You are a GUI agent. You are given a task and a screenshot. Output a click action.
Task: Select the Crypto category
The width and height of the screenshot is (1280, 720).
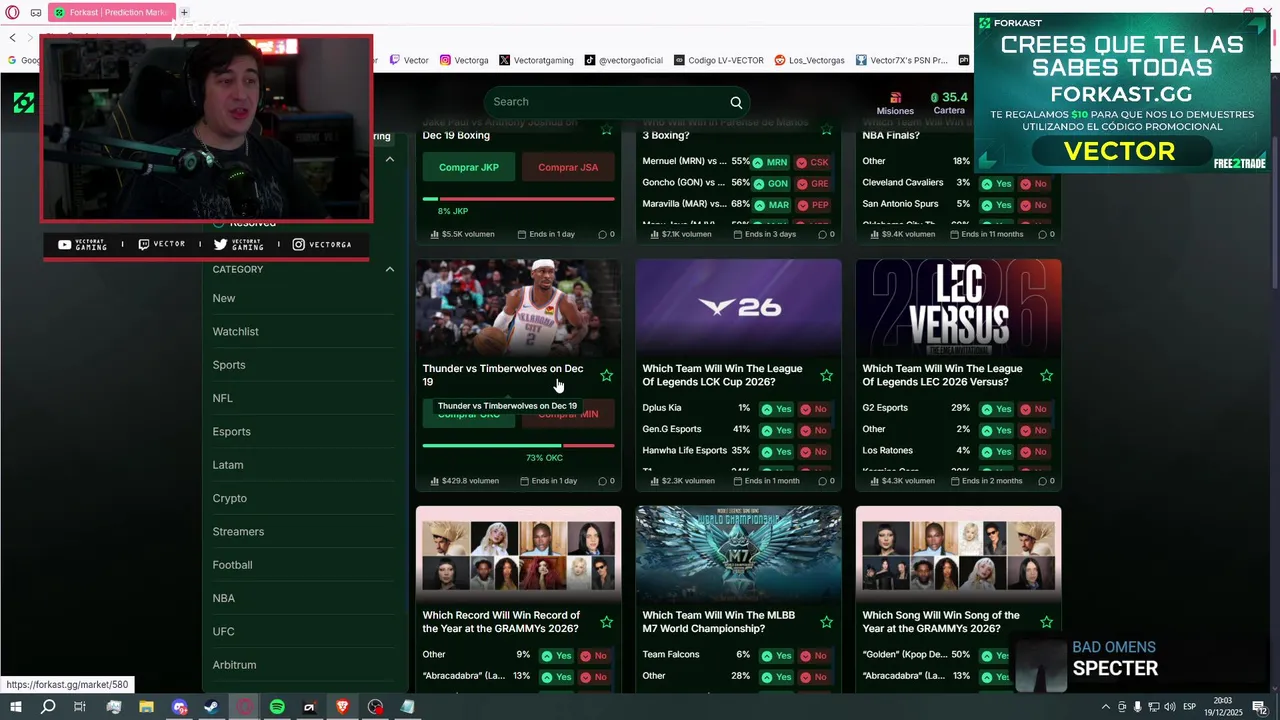click(229, 498)
